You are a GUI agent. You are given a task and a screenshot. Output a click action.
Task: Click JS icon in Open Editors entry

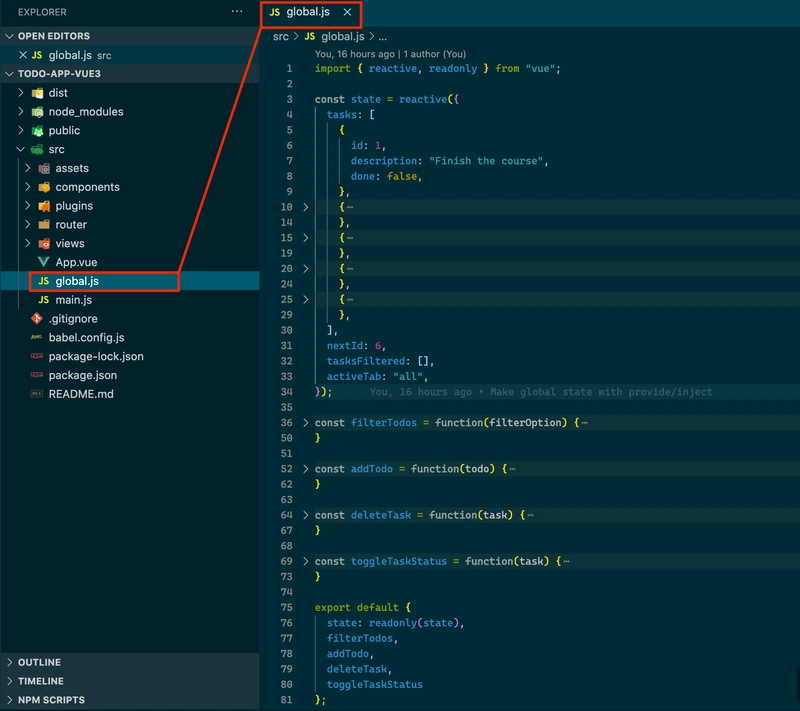tap(37, 55)
